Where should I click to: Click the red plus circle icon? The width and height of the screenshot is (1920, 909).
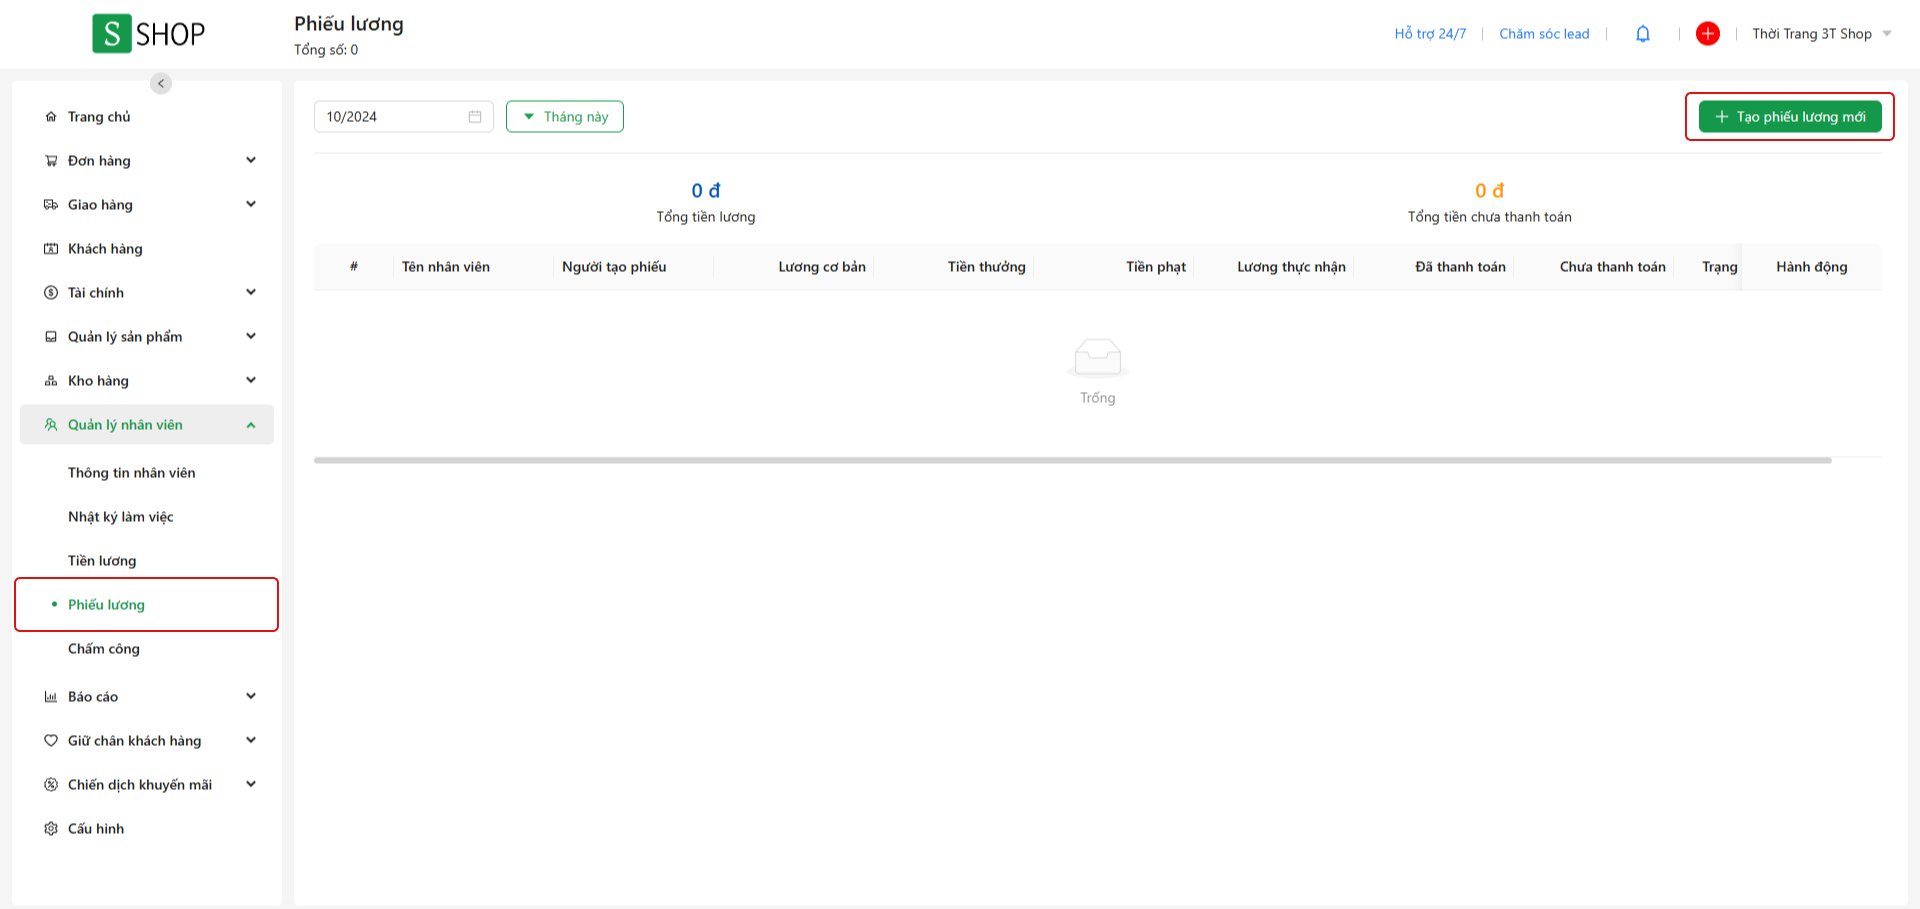pyautogui.click(x=1707, y=34)
